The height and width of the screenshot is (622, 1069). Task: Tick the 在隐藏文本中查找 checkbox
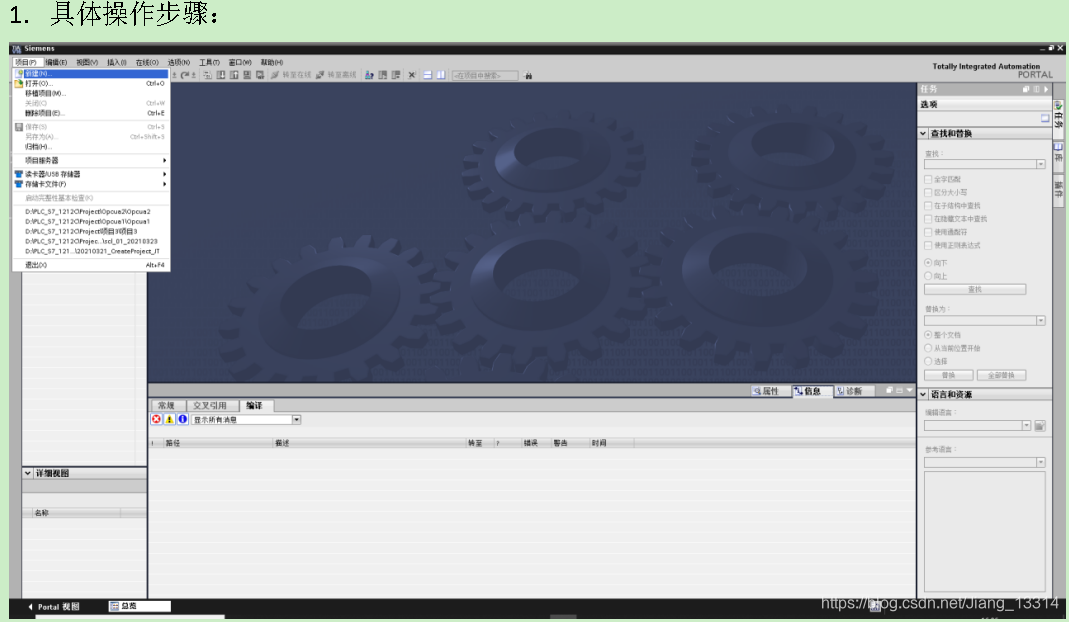pyautogui.click(x=928, y=219)
